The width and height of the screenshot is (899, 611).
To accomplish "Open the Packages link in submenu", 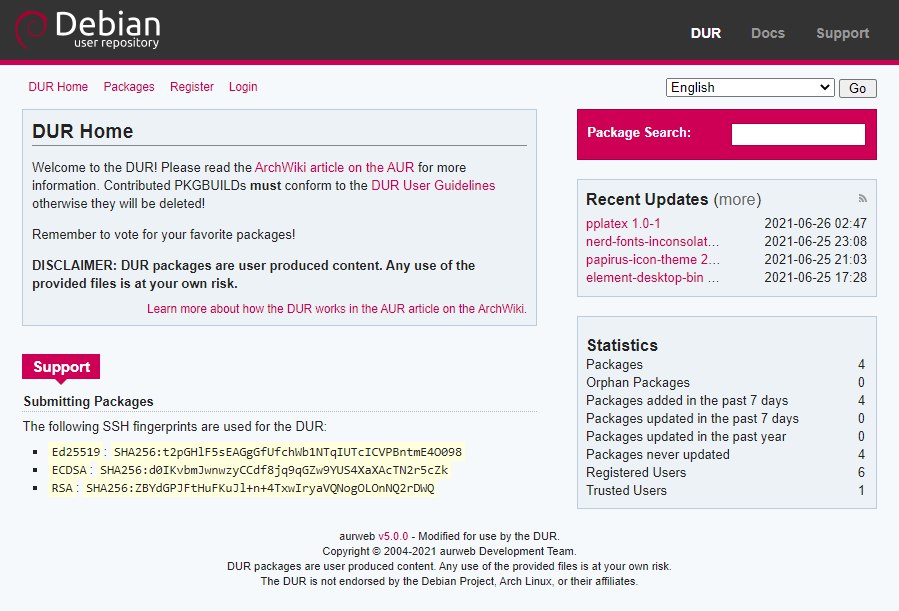I will pos(129,87).
